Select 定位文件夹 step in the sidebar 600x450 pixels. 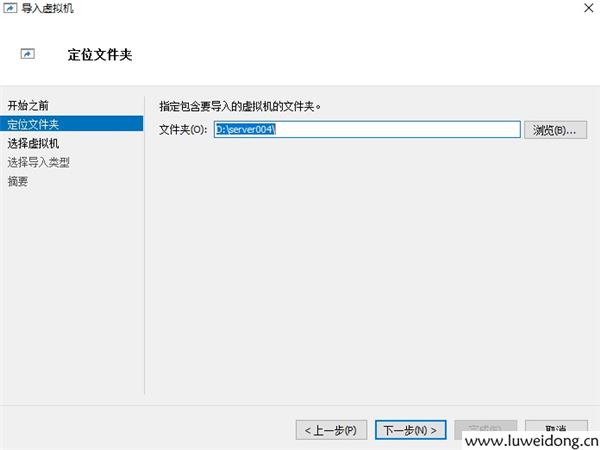34,124
